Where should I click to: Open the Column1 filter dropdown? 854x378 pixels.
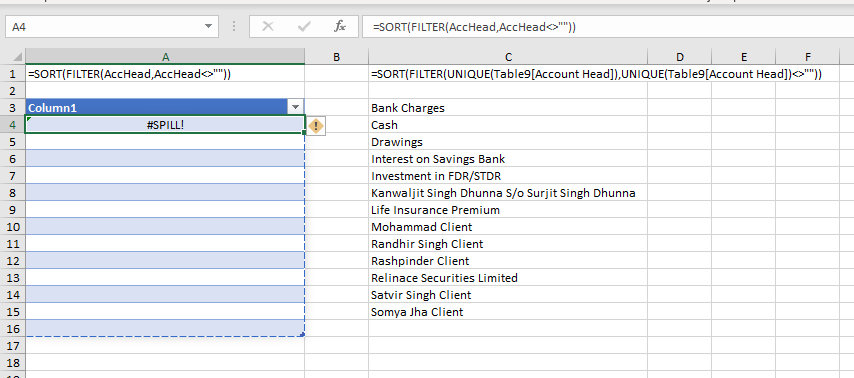295,107
